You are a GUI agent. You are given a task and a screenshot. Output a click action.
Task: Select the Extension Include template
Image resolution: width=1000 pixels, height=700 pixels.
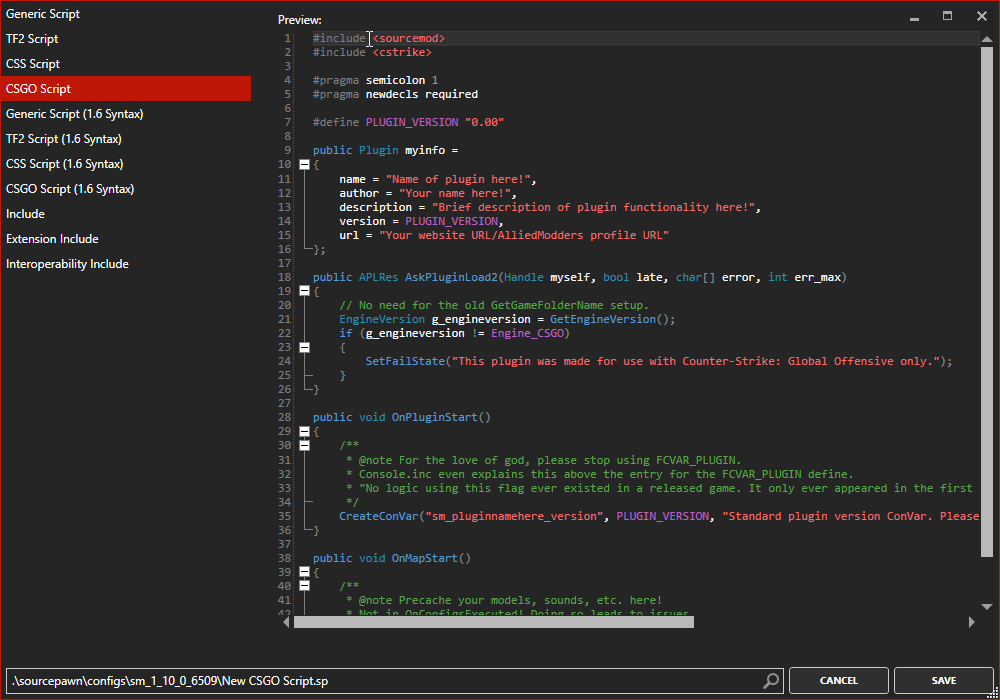[x=126, y=238]
